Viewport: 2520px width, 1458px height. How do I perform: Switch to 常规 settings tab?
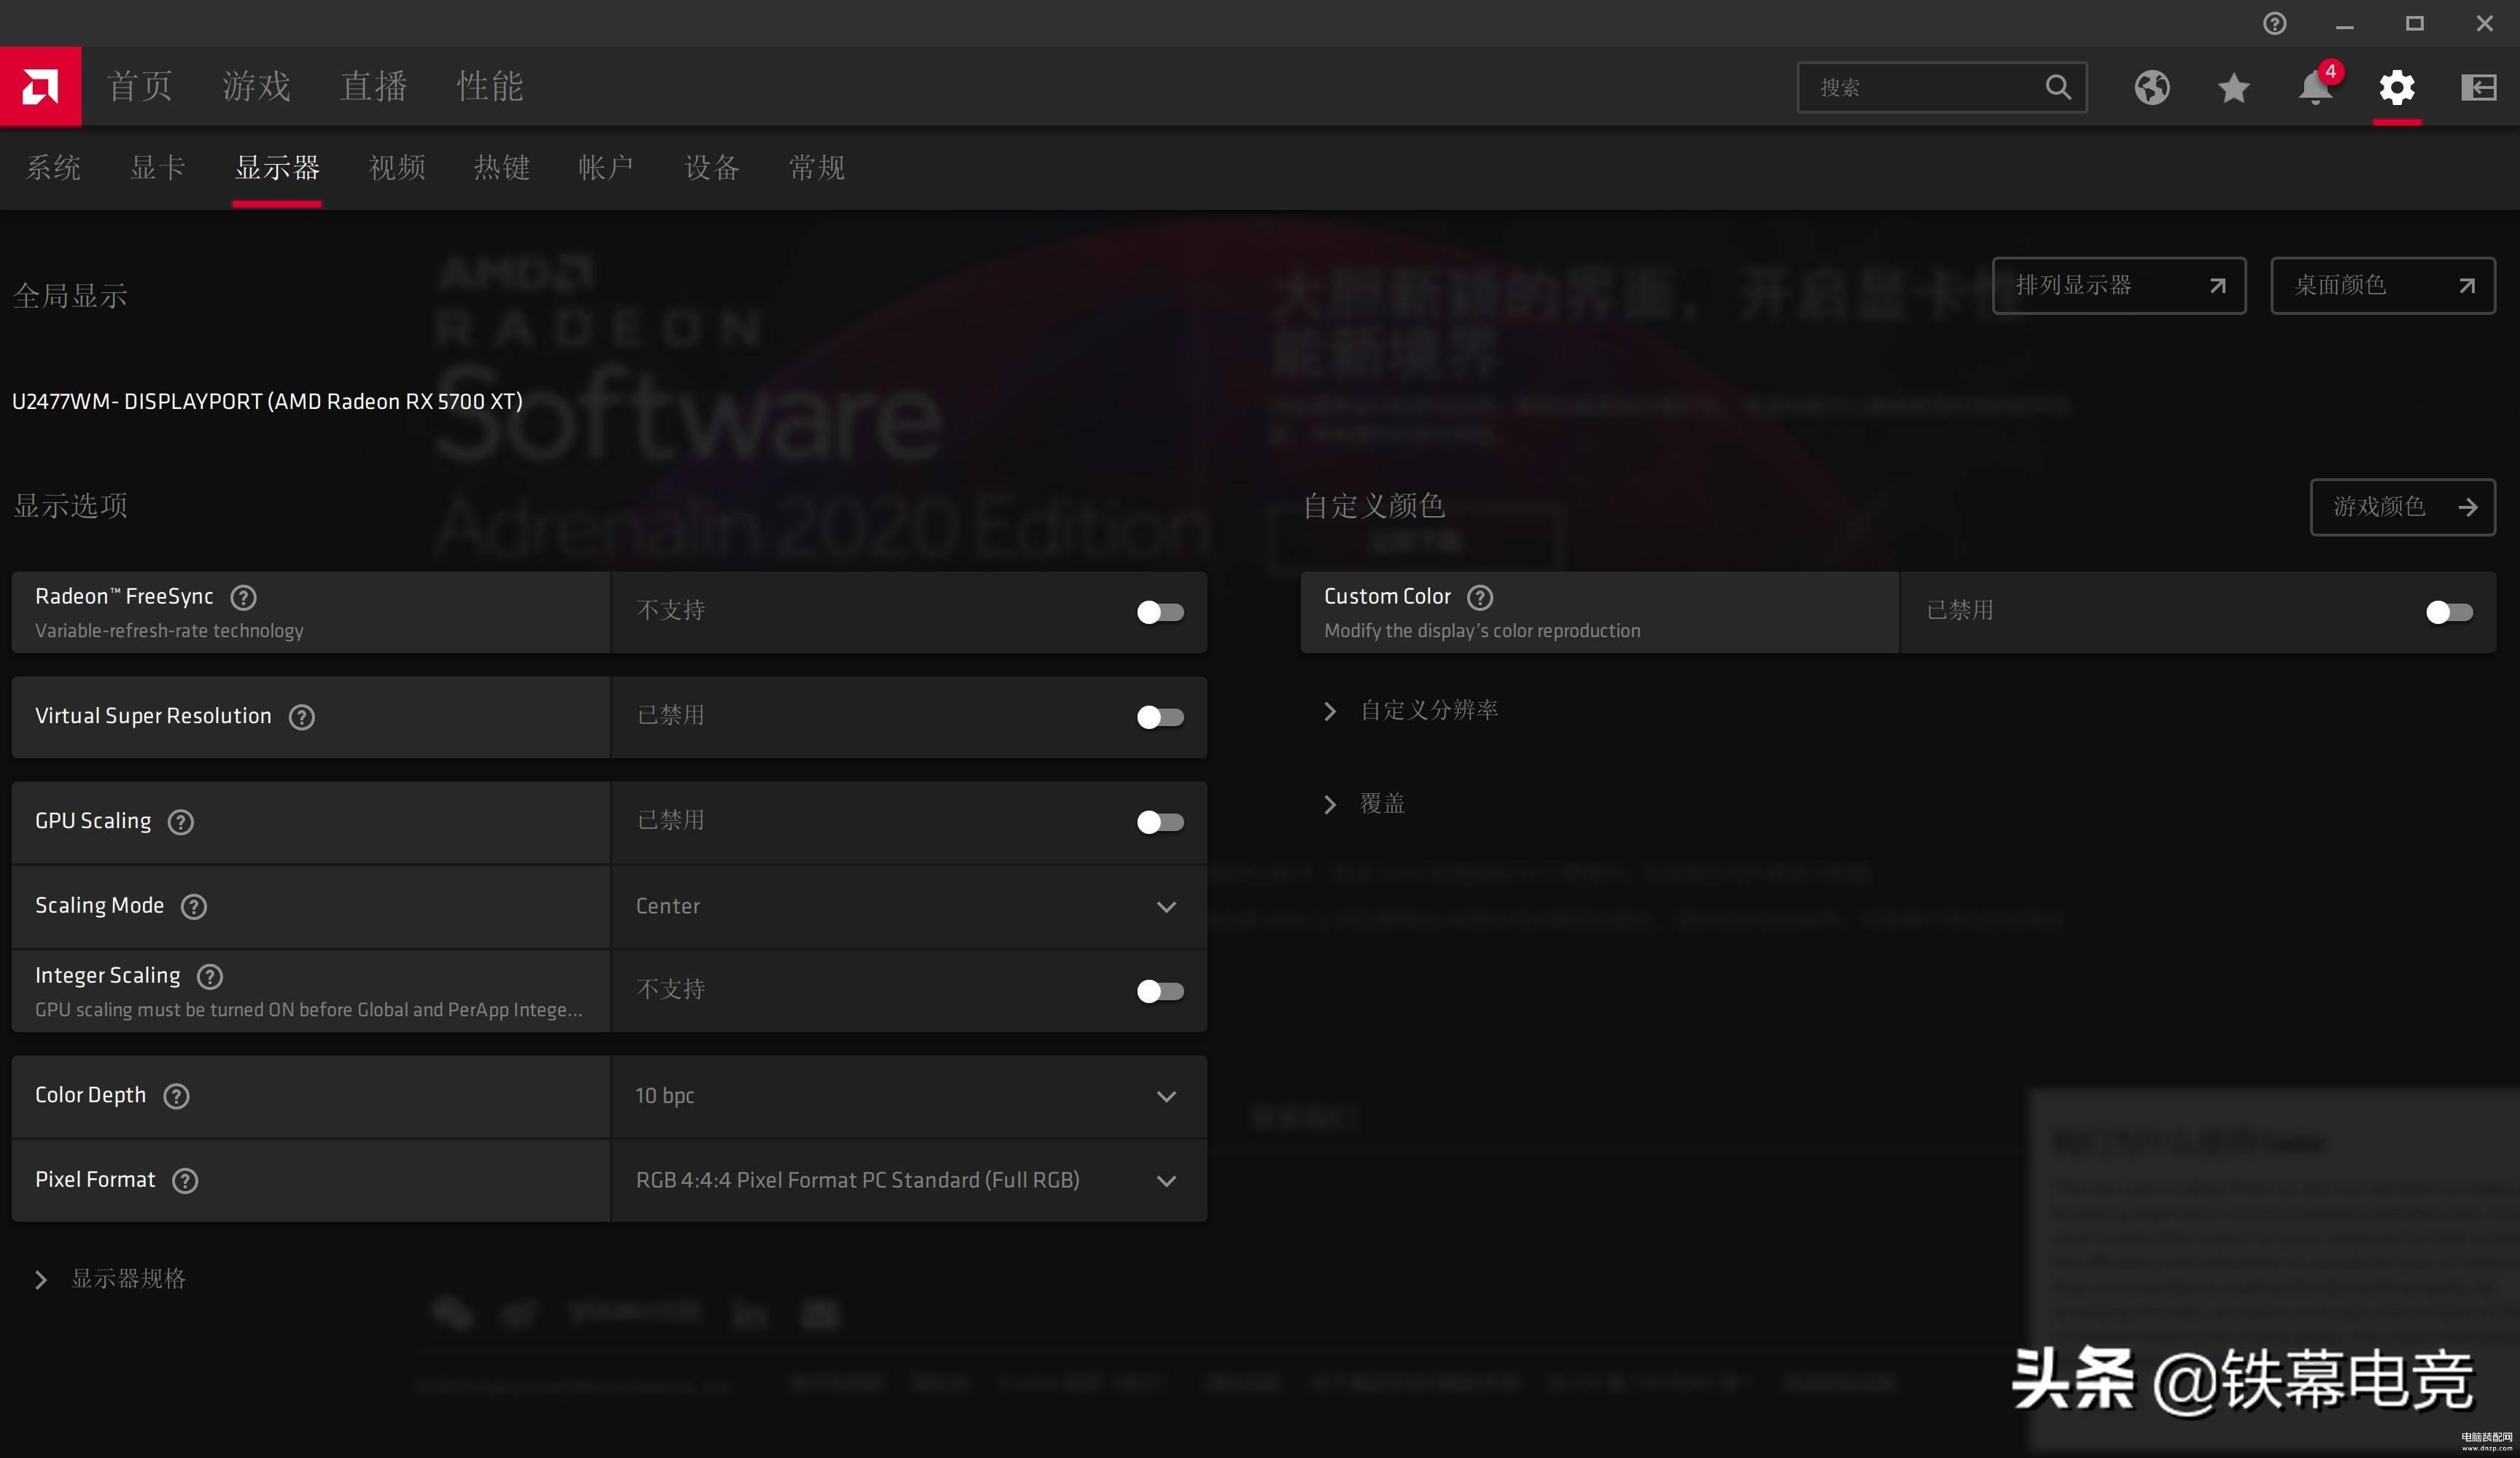tap(817, 167)
